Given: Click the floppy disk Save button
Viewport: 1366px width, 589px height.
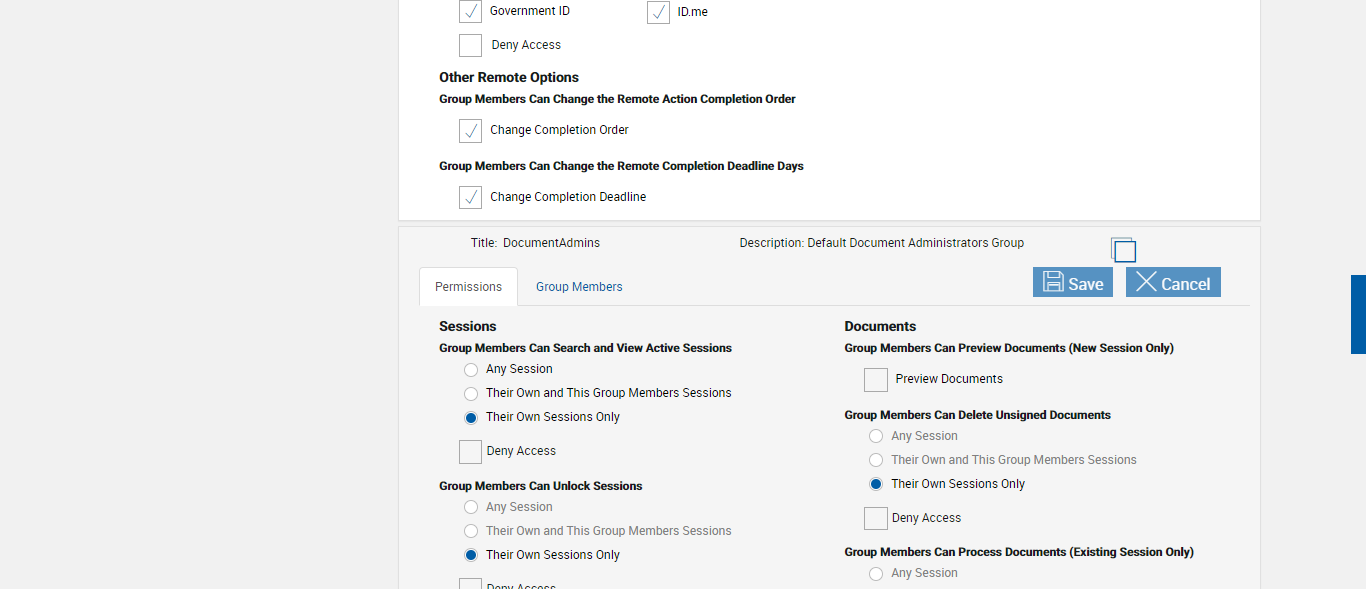Looking at the screenshot, I should pyautogui.click(x=1072, y=282).
